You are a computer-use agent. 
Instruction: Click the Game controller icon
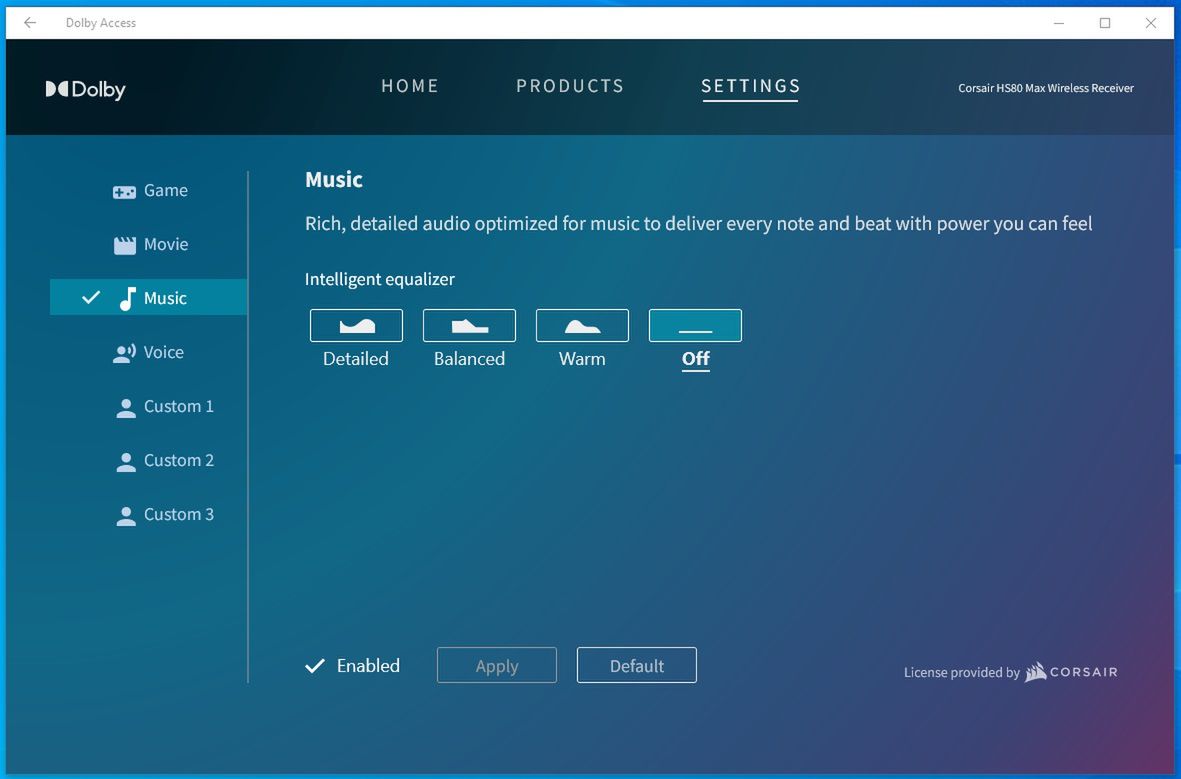[x=124, y=191]
